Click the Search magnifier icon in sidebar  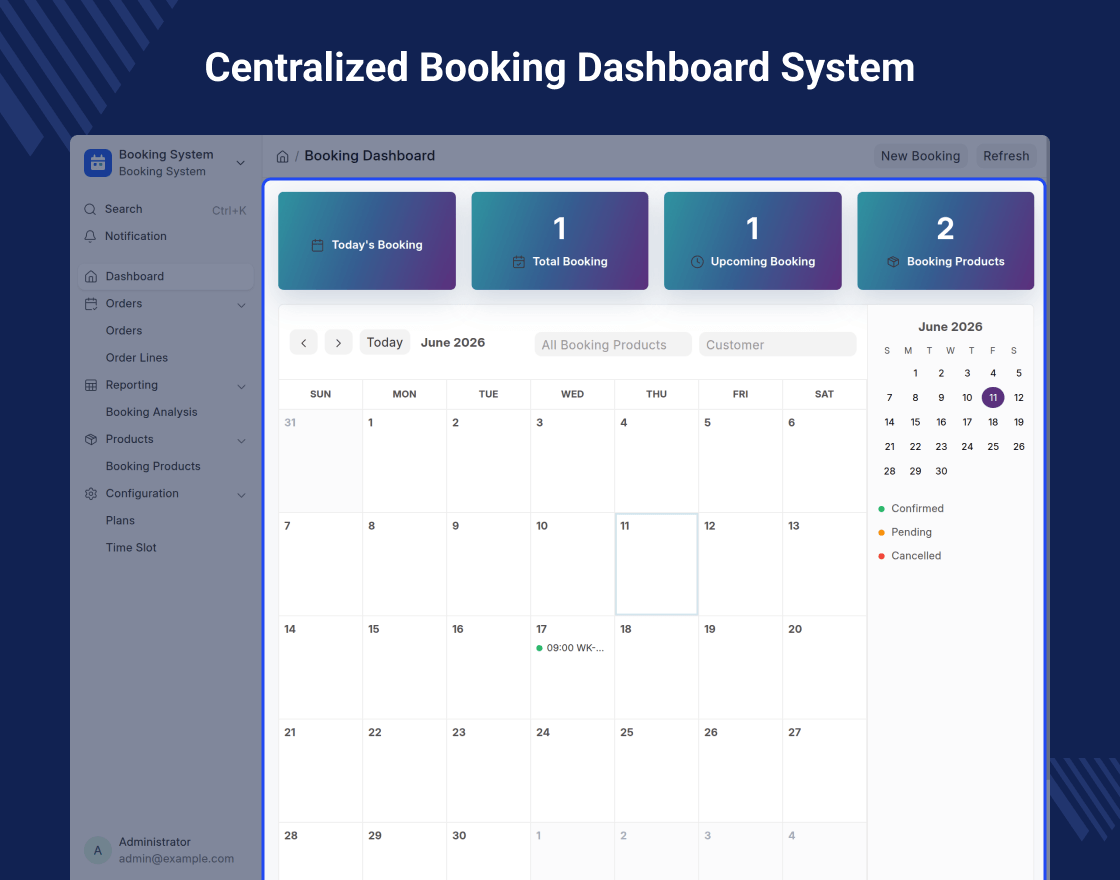pyautogui.click(x=90, y=209)
